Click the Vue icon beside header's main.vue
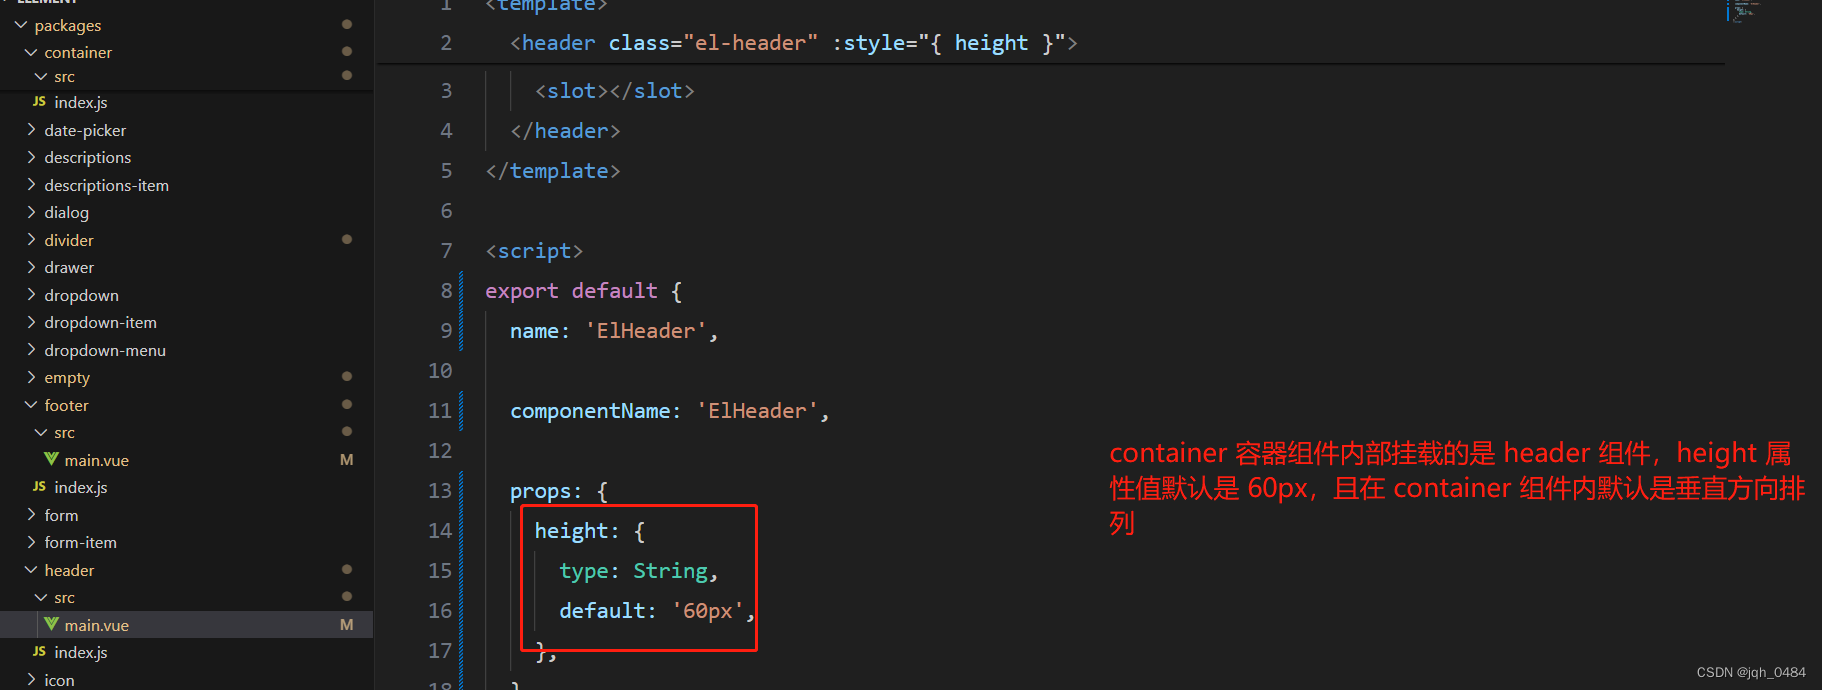Viewport: 1822px width, 690px height. pos(51,624)
